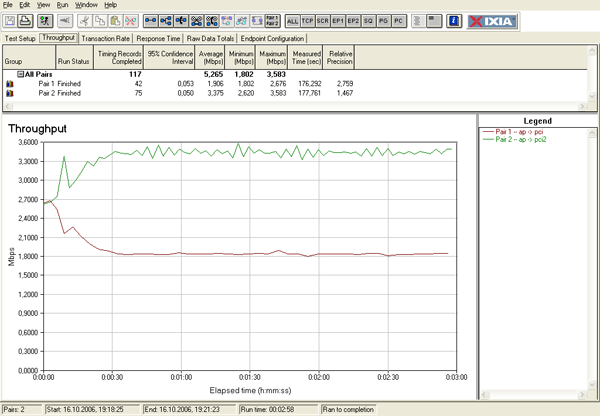The height and width of the screenshot is (416, 600).
Task: Switch to the Endpoint Configuration tab
Action: pos(272,38)
